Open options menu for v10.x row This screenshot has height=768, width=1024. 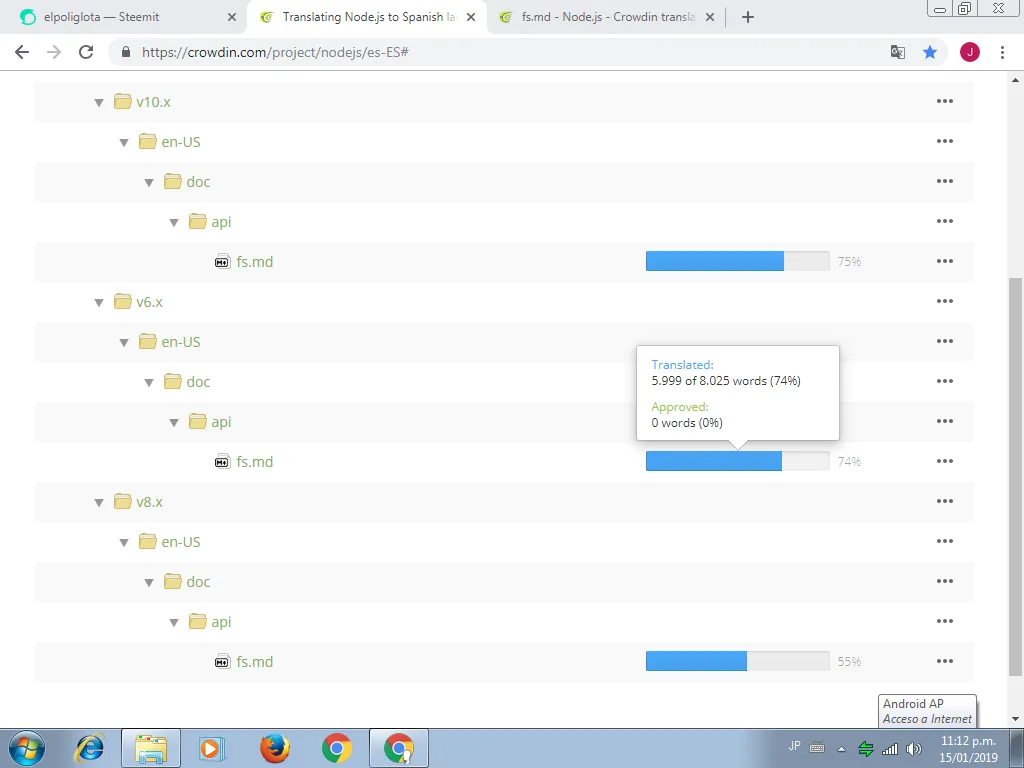click(944, 101)
